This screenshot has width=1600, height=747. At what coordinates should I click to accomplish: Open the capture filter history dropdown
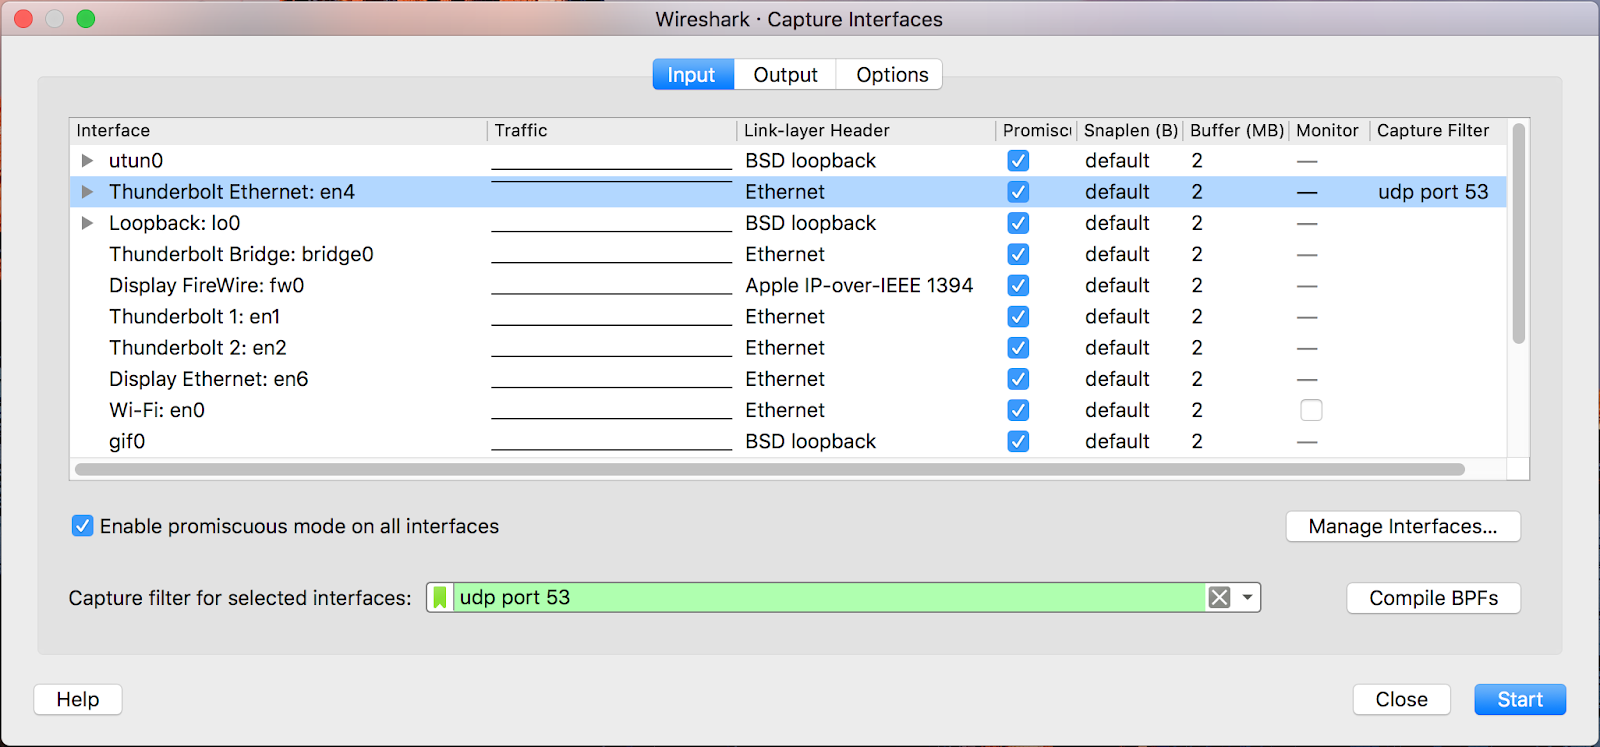[1247, 598]
